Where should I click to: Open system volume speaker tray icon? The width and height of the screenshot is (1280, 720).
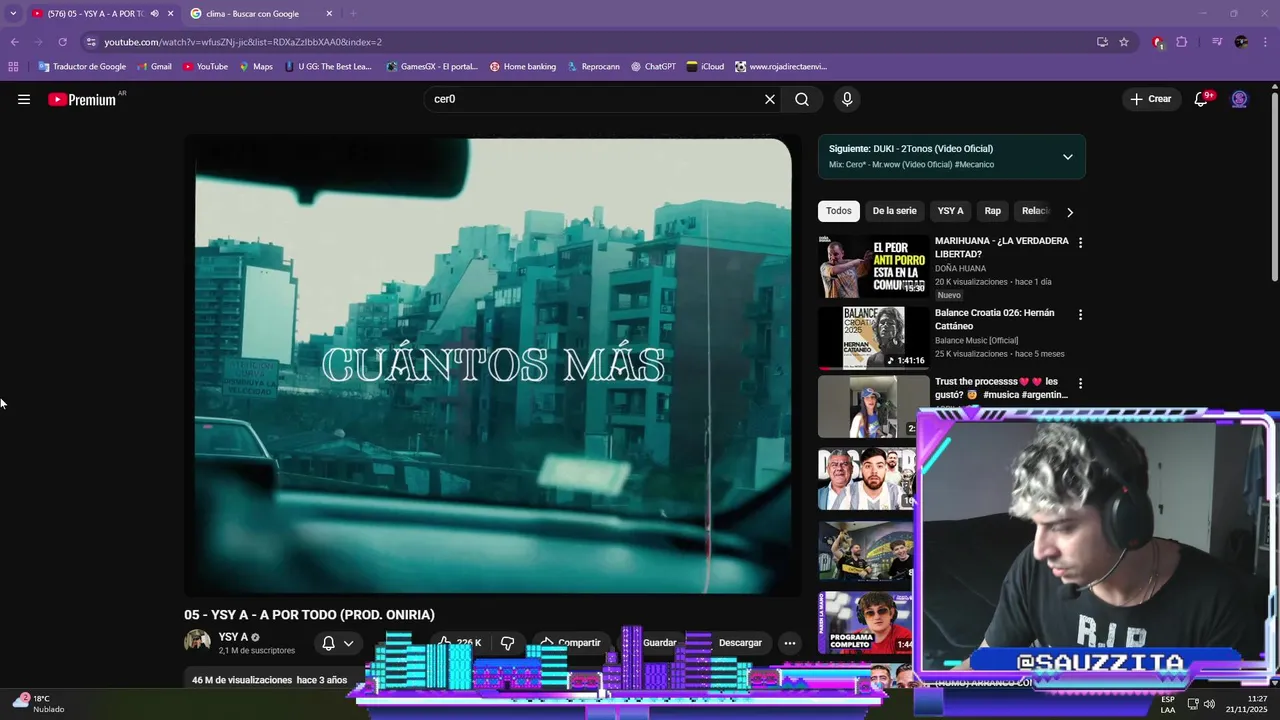(x=1209, y=704)
